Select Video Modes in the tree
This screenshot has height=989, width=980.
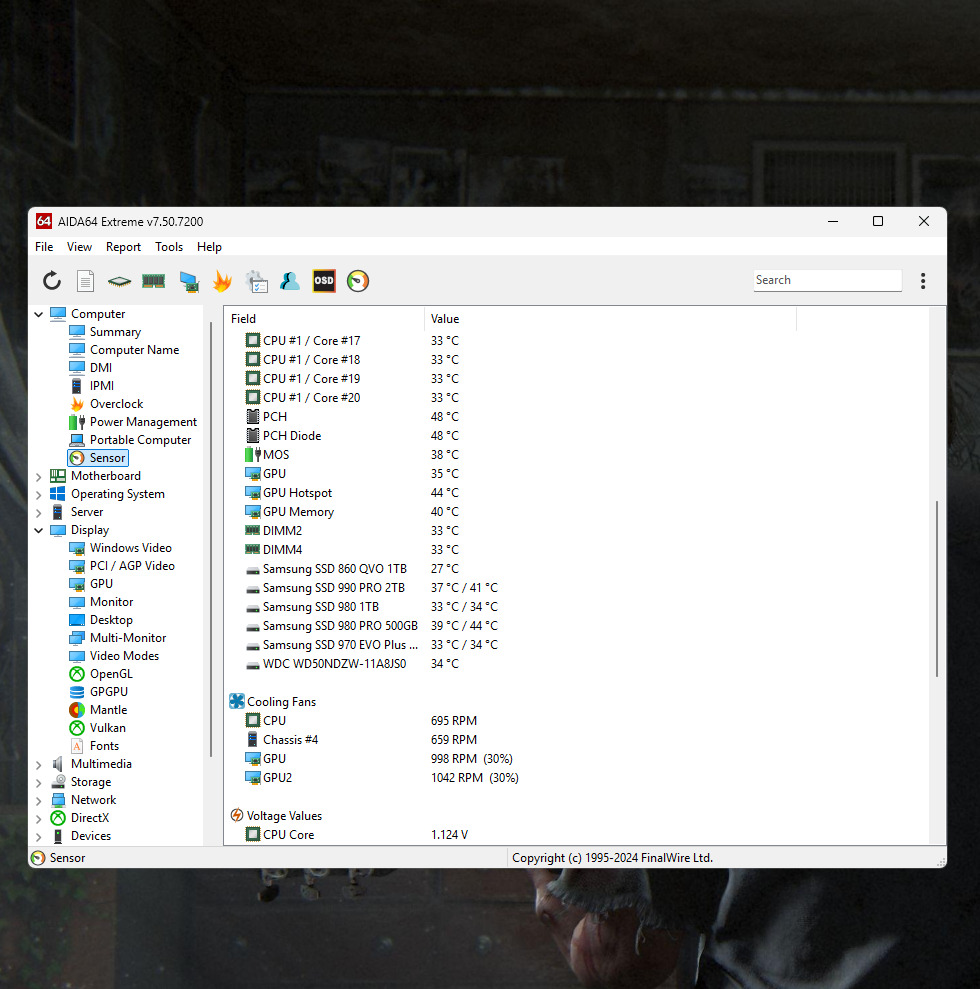(x=124, y=656)
